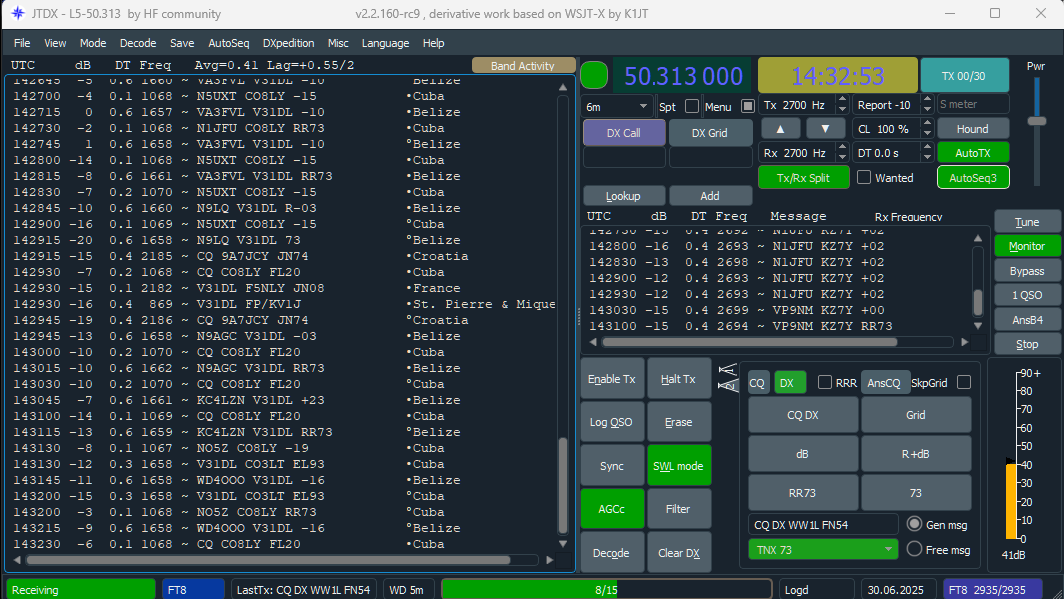Screen dimensions: 1064x599
Task: Click the Tx frequency down arrow button
Action: 825,129
